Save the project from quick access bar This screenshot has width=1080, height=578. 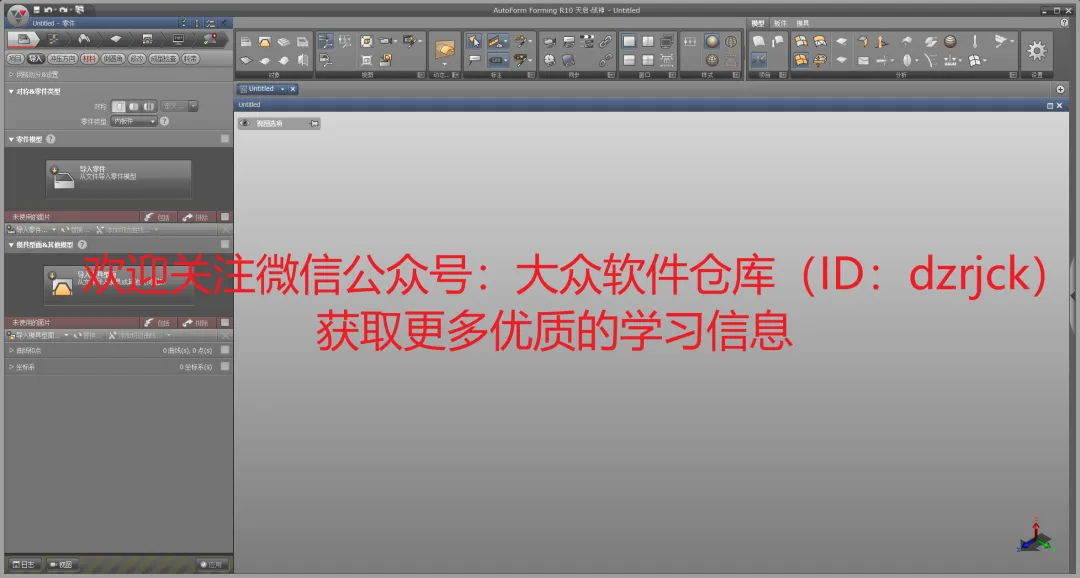tap(37, 10)
